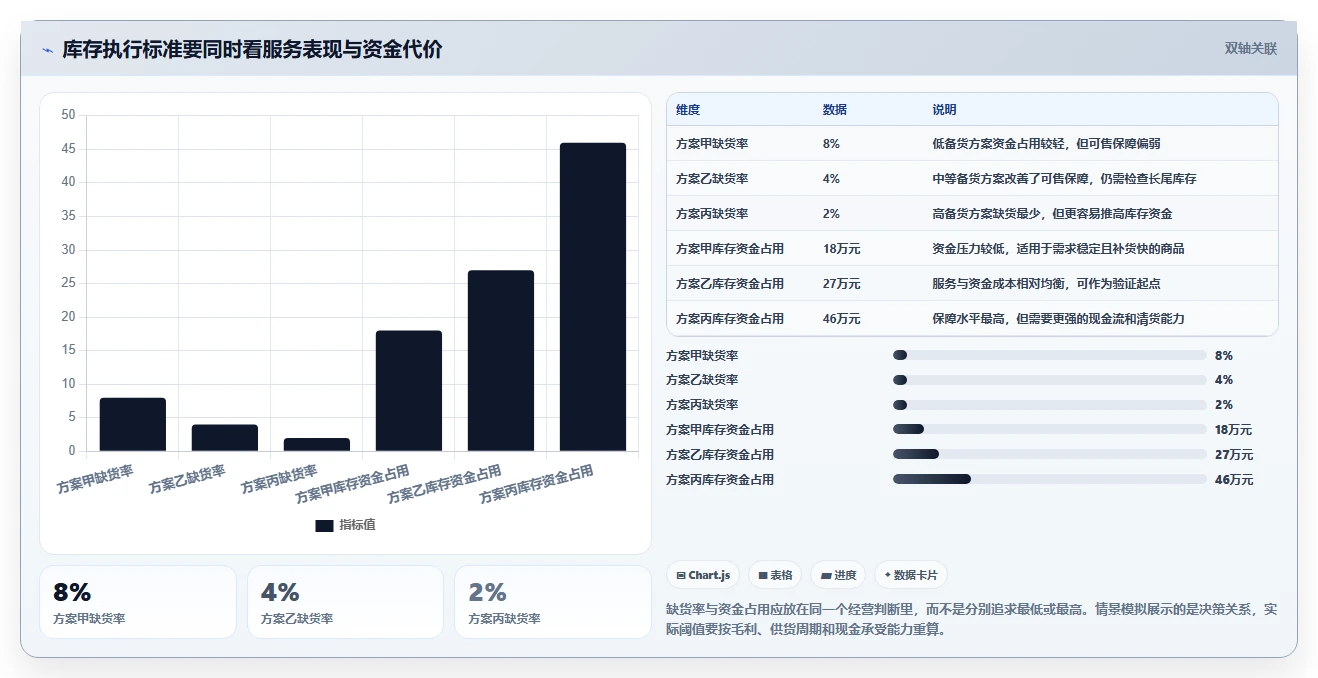Viewport: 1318px width, 678px height.
Task: Click the 方案丙库存资金占用 progress bar
Action: (x=1050, y=480)
